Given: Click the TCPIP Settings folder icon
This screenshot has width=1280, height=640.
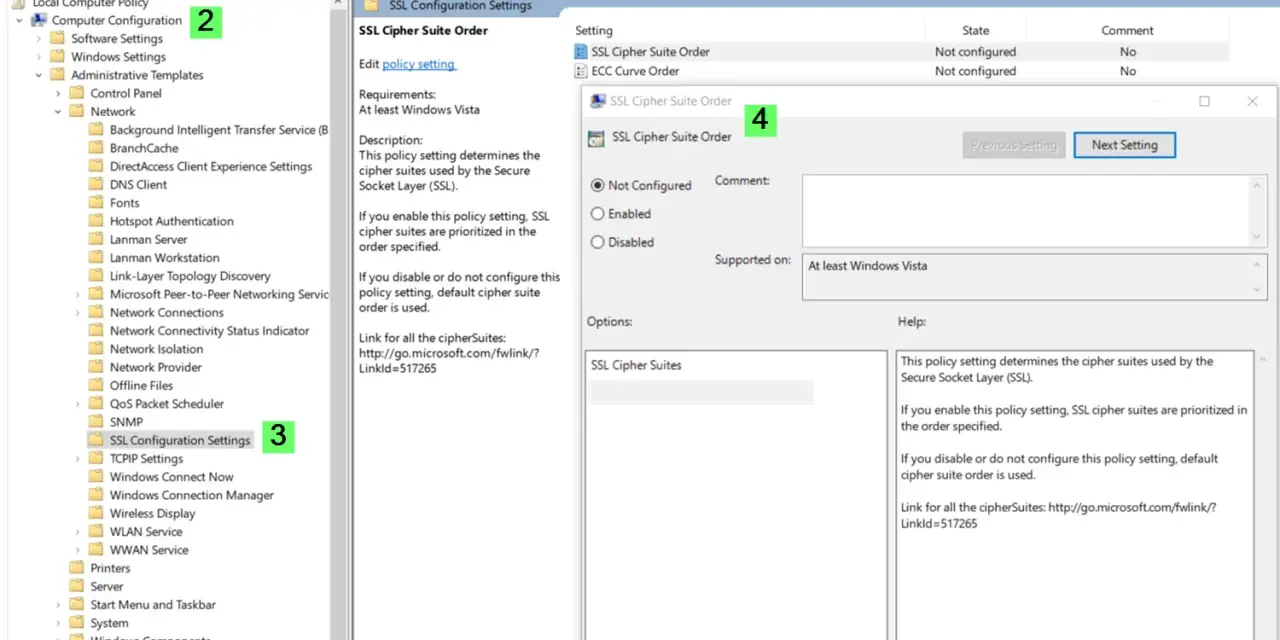Looking at the screenshot, I should tap(96, 458).
